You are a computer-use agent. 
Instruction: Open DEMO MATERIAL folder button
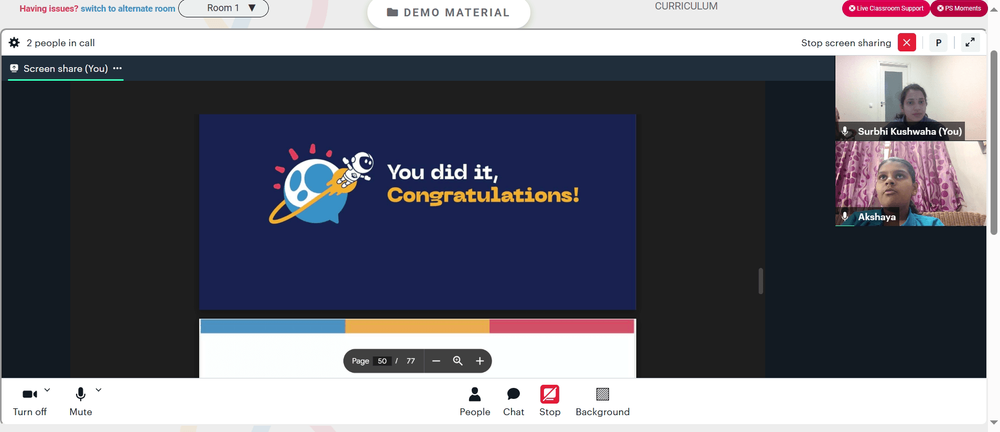tap(448, 13)
